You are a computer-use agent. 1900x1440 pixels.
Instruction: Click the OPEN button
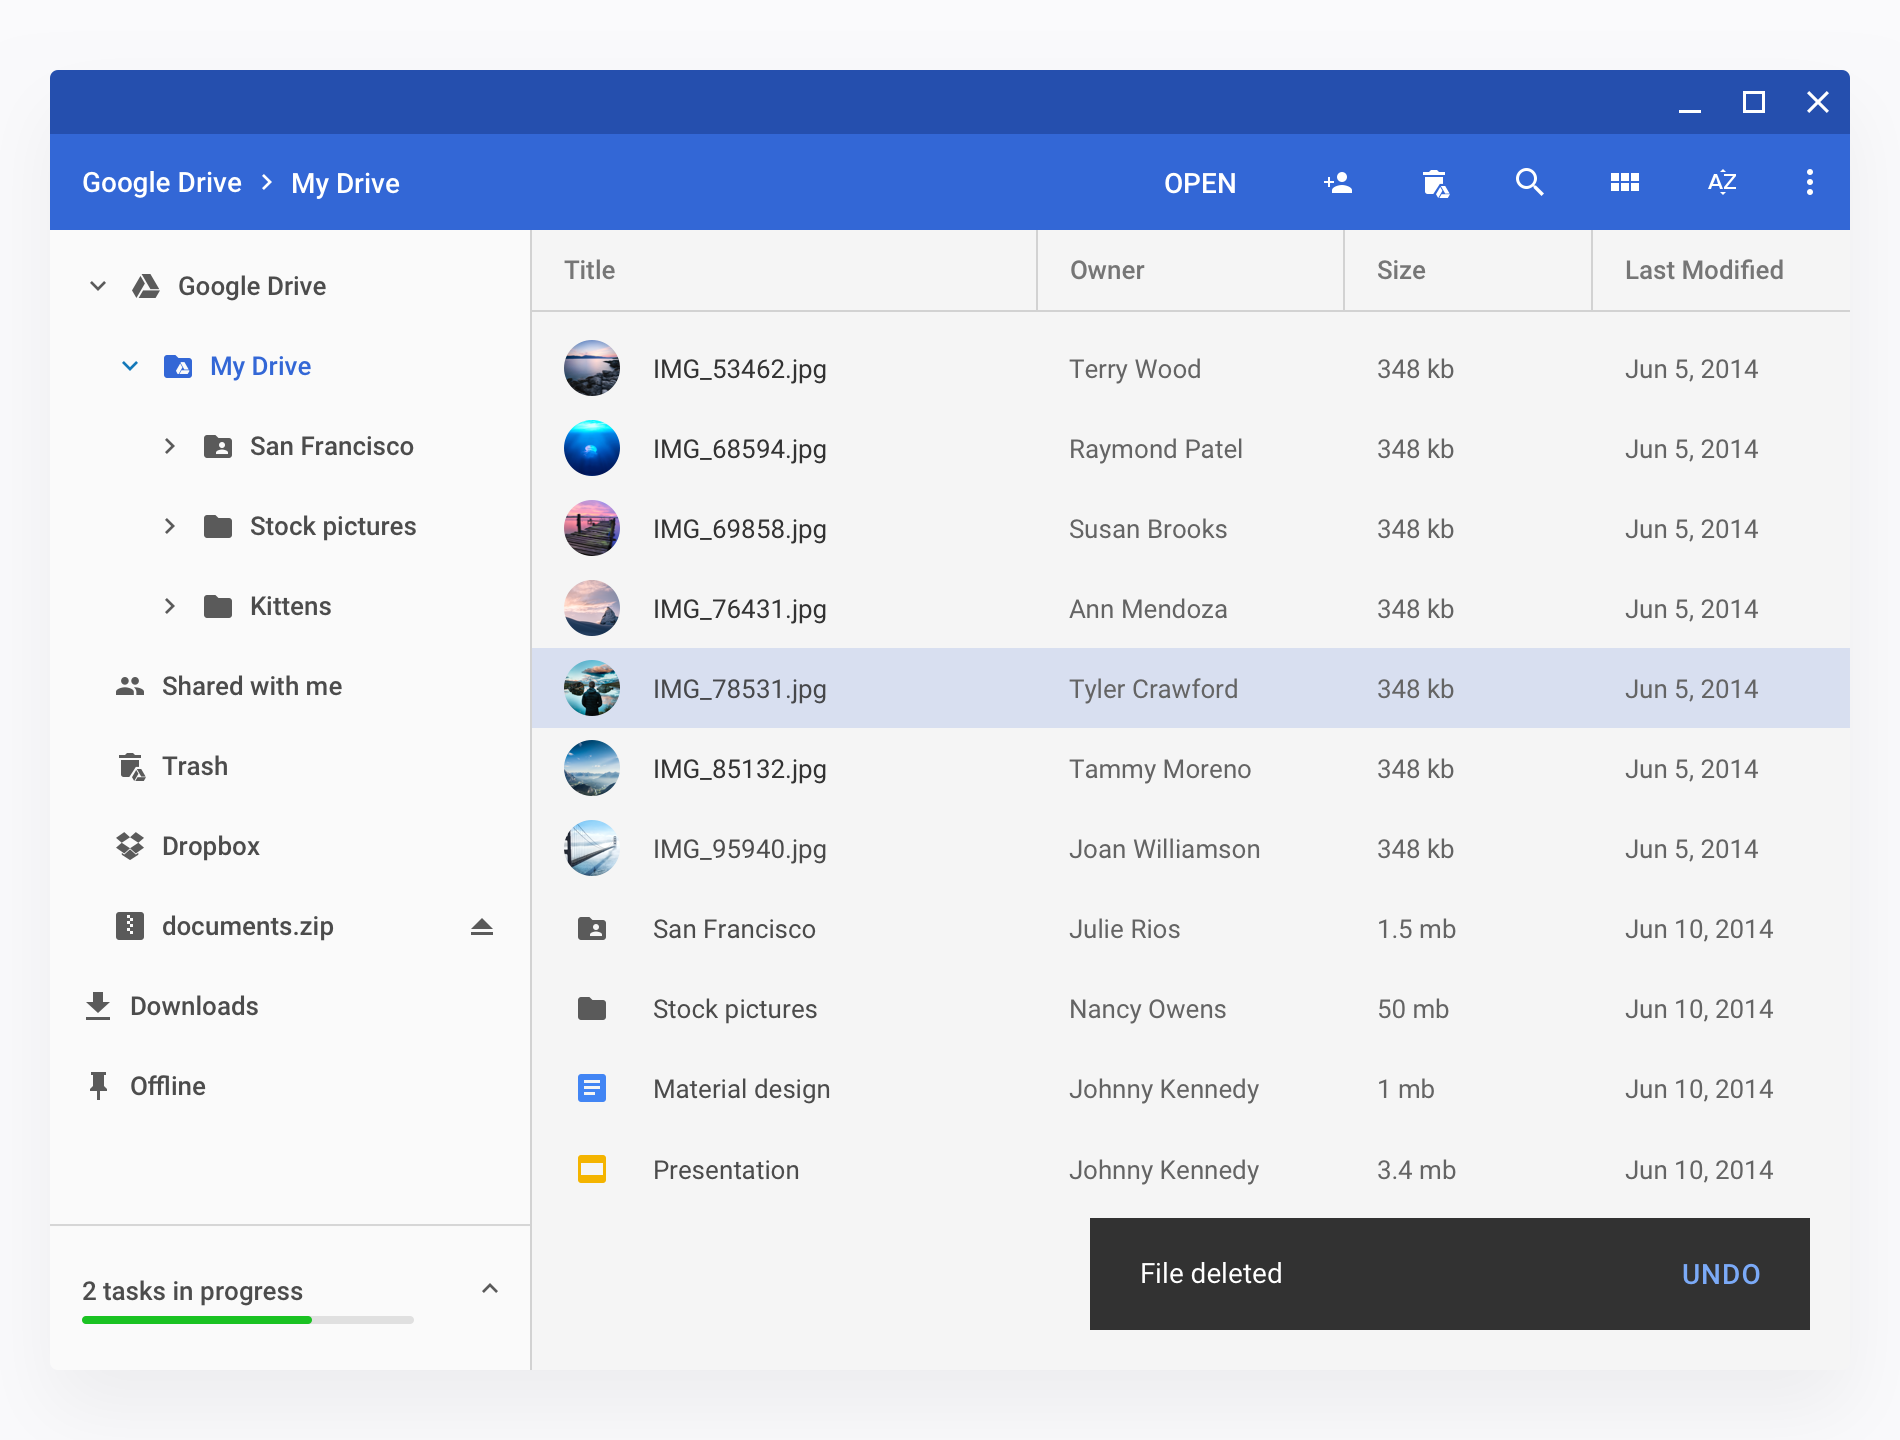(x=1200, y=183)
